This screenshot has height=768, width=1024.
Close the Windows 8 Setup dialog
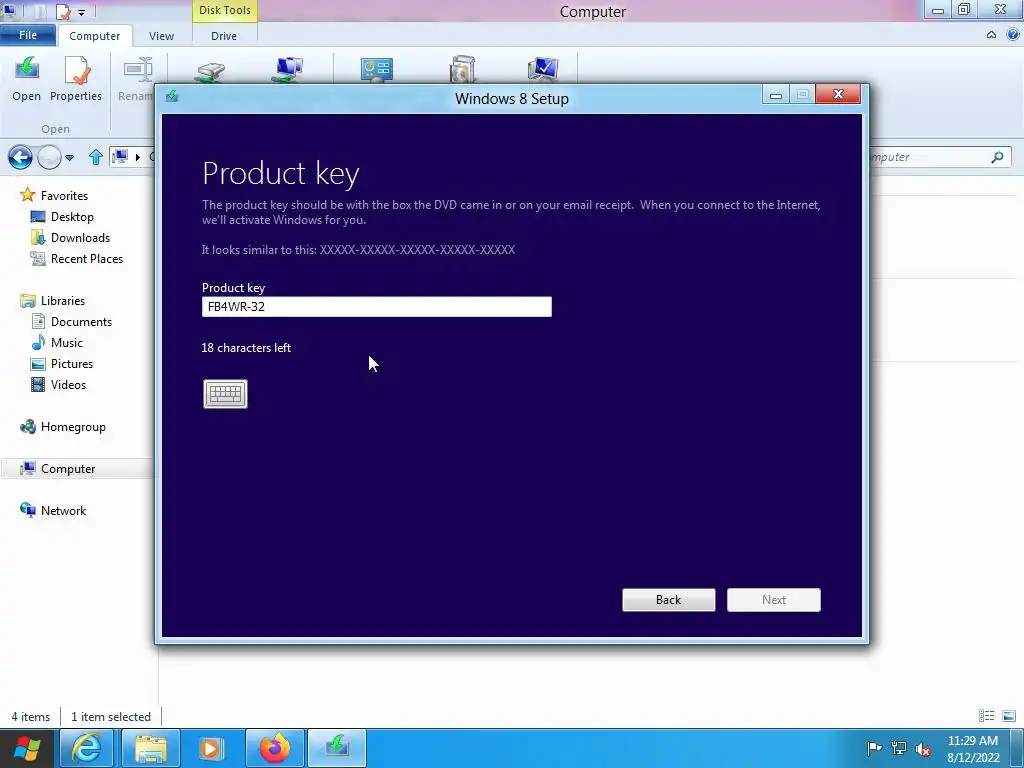click(x=839, y=95)
